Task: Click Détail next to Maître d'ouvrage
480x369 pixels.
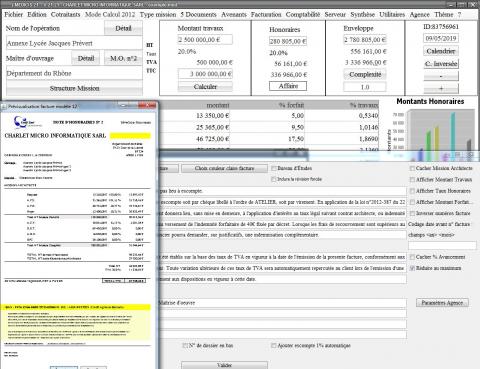Action: pos(86,58)
